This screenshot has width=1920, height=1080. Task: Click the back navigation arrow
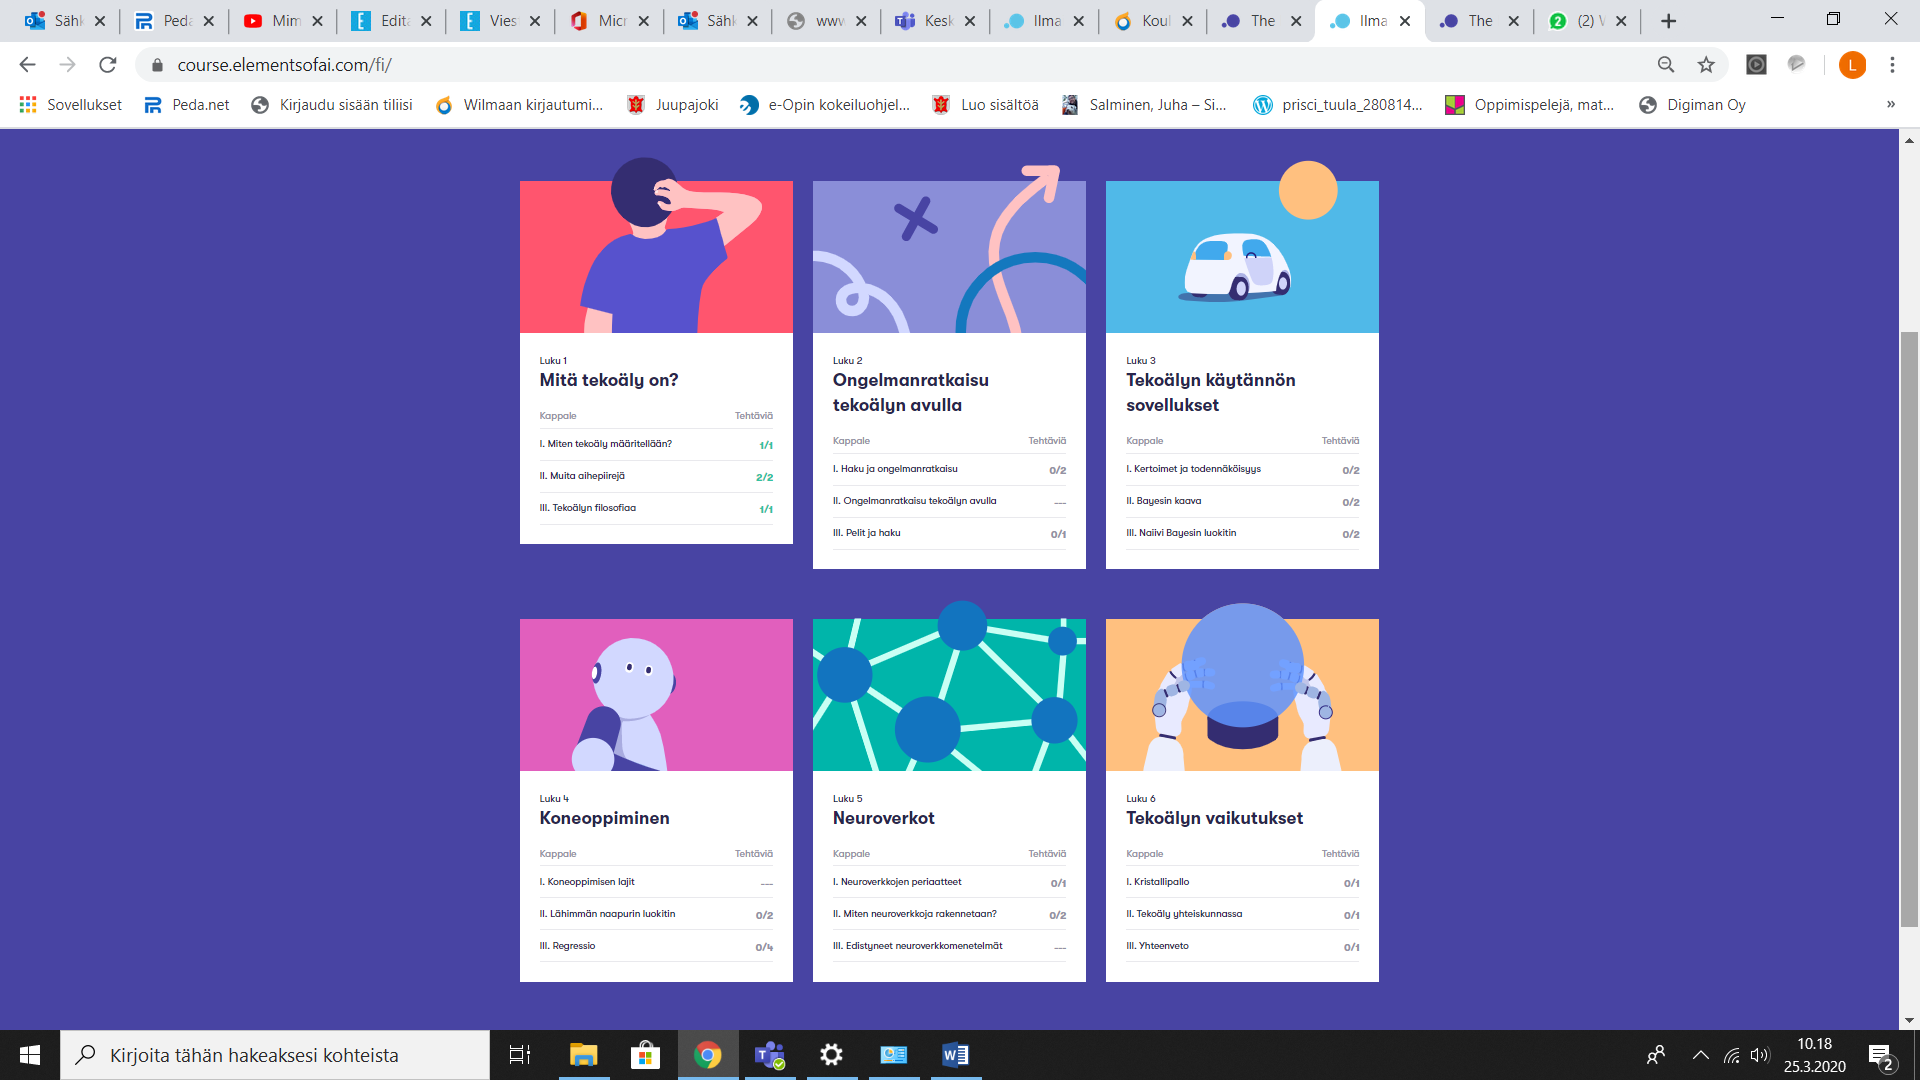click(27, 65)
